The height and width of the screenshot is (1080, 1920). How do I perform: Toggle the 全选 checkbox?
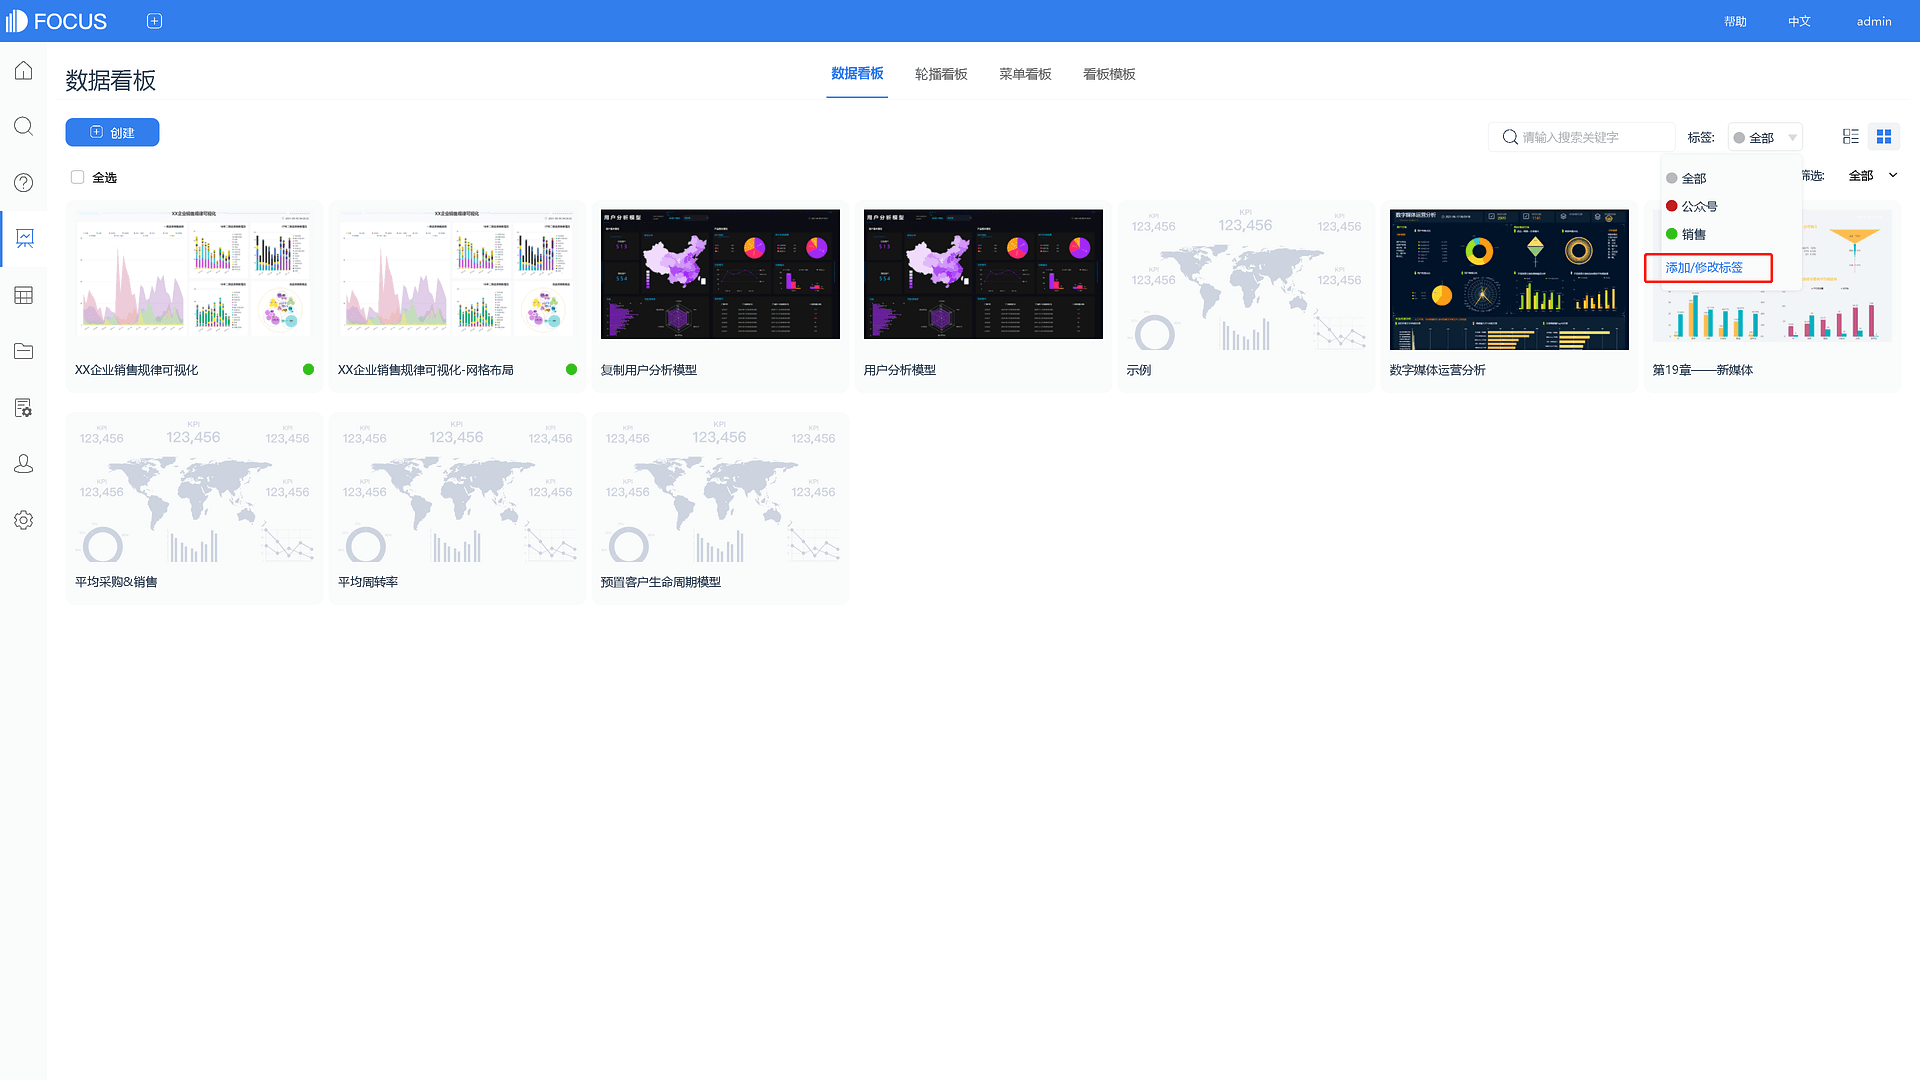(x=77, y=177)
